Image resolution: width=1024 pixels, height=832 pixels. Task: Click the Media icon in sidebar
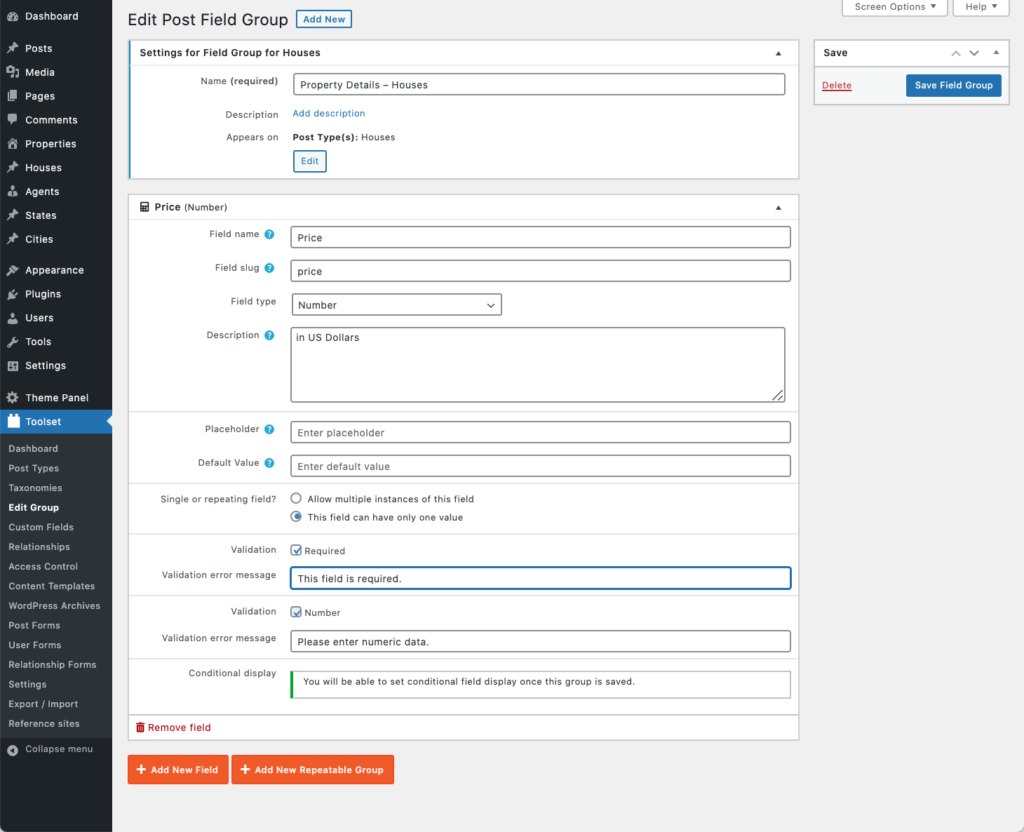click(12, 72)
